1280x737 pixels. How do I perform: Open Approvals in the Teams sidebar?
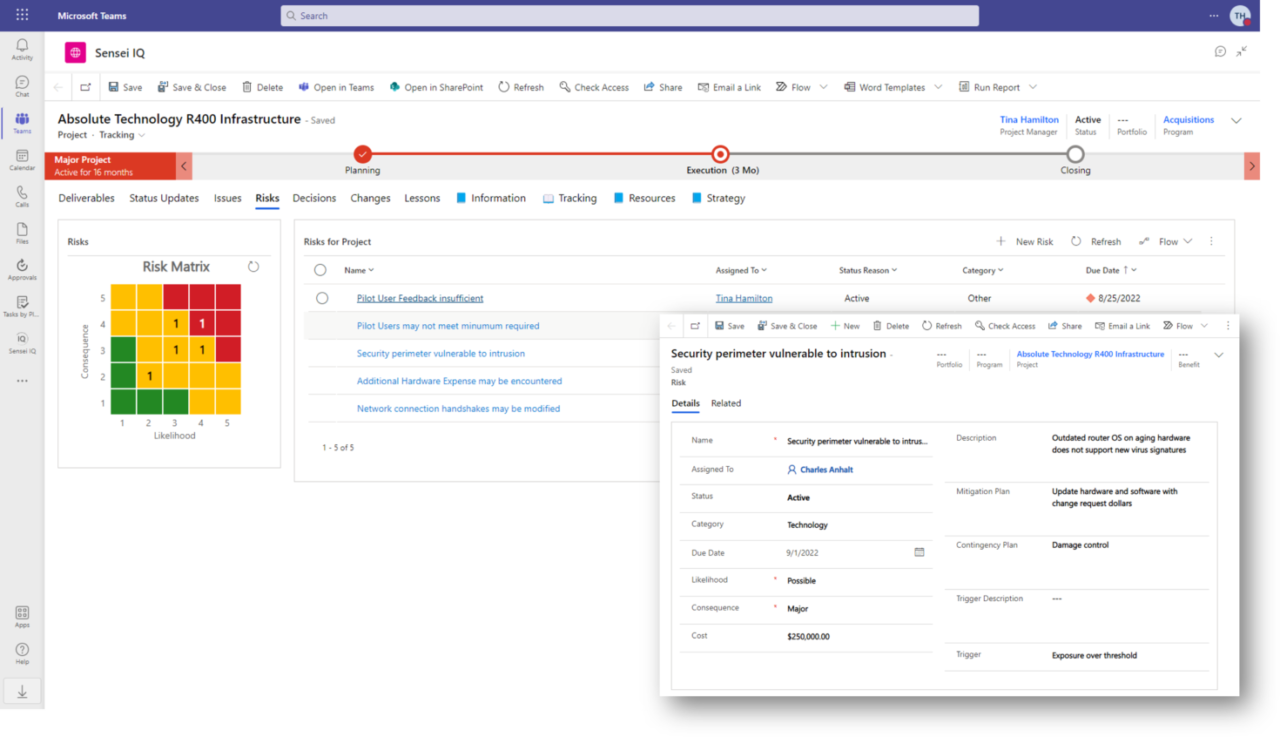point(22,270)
